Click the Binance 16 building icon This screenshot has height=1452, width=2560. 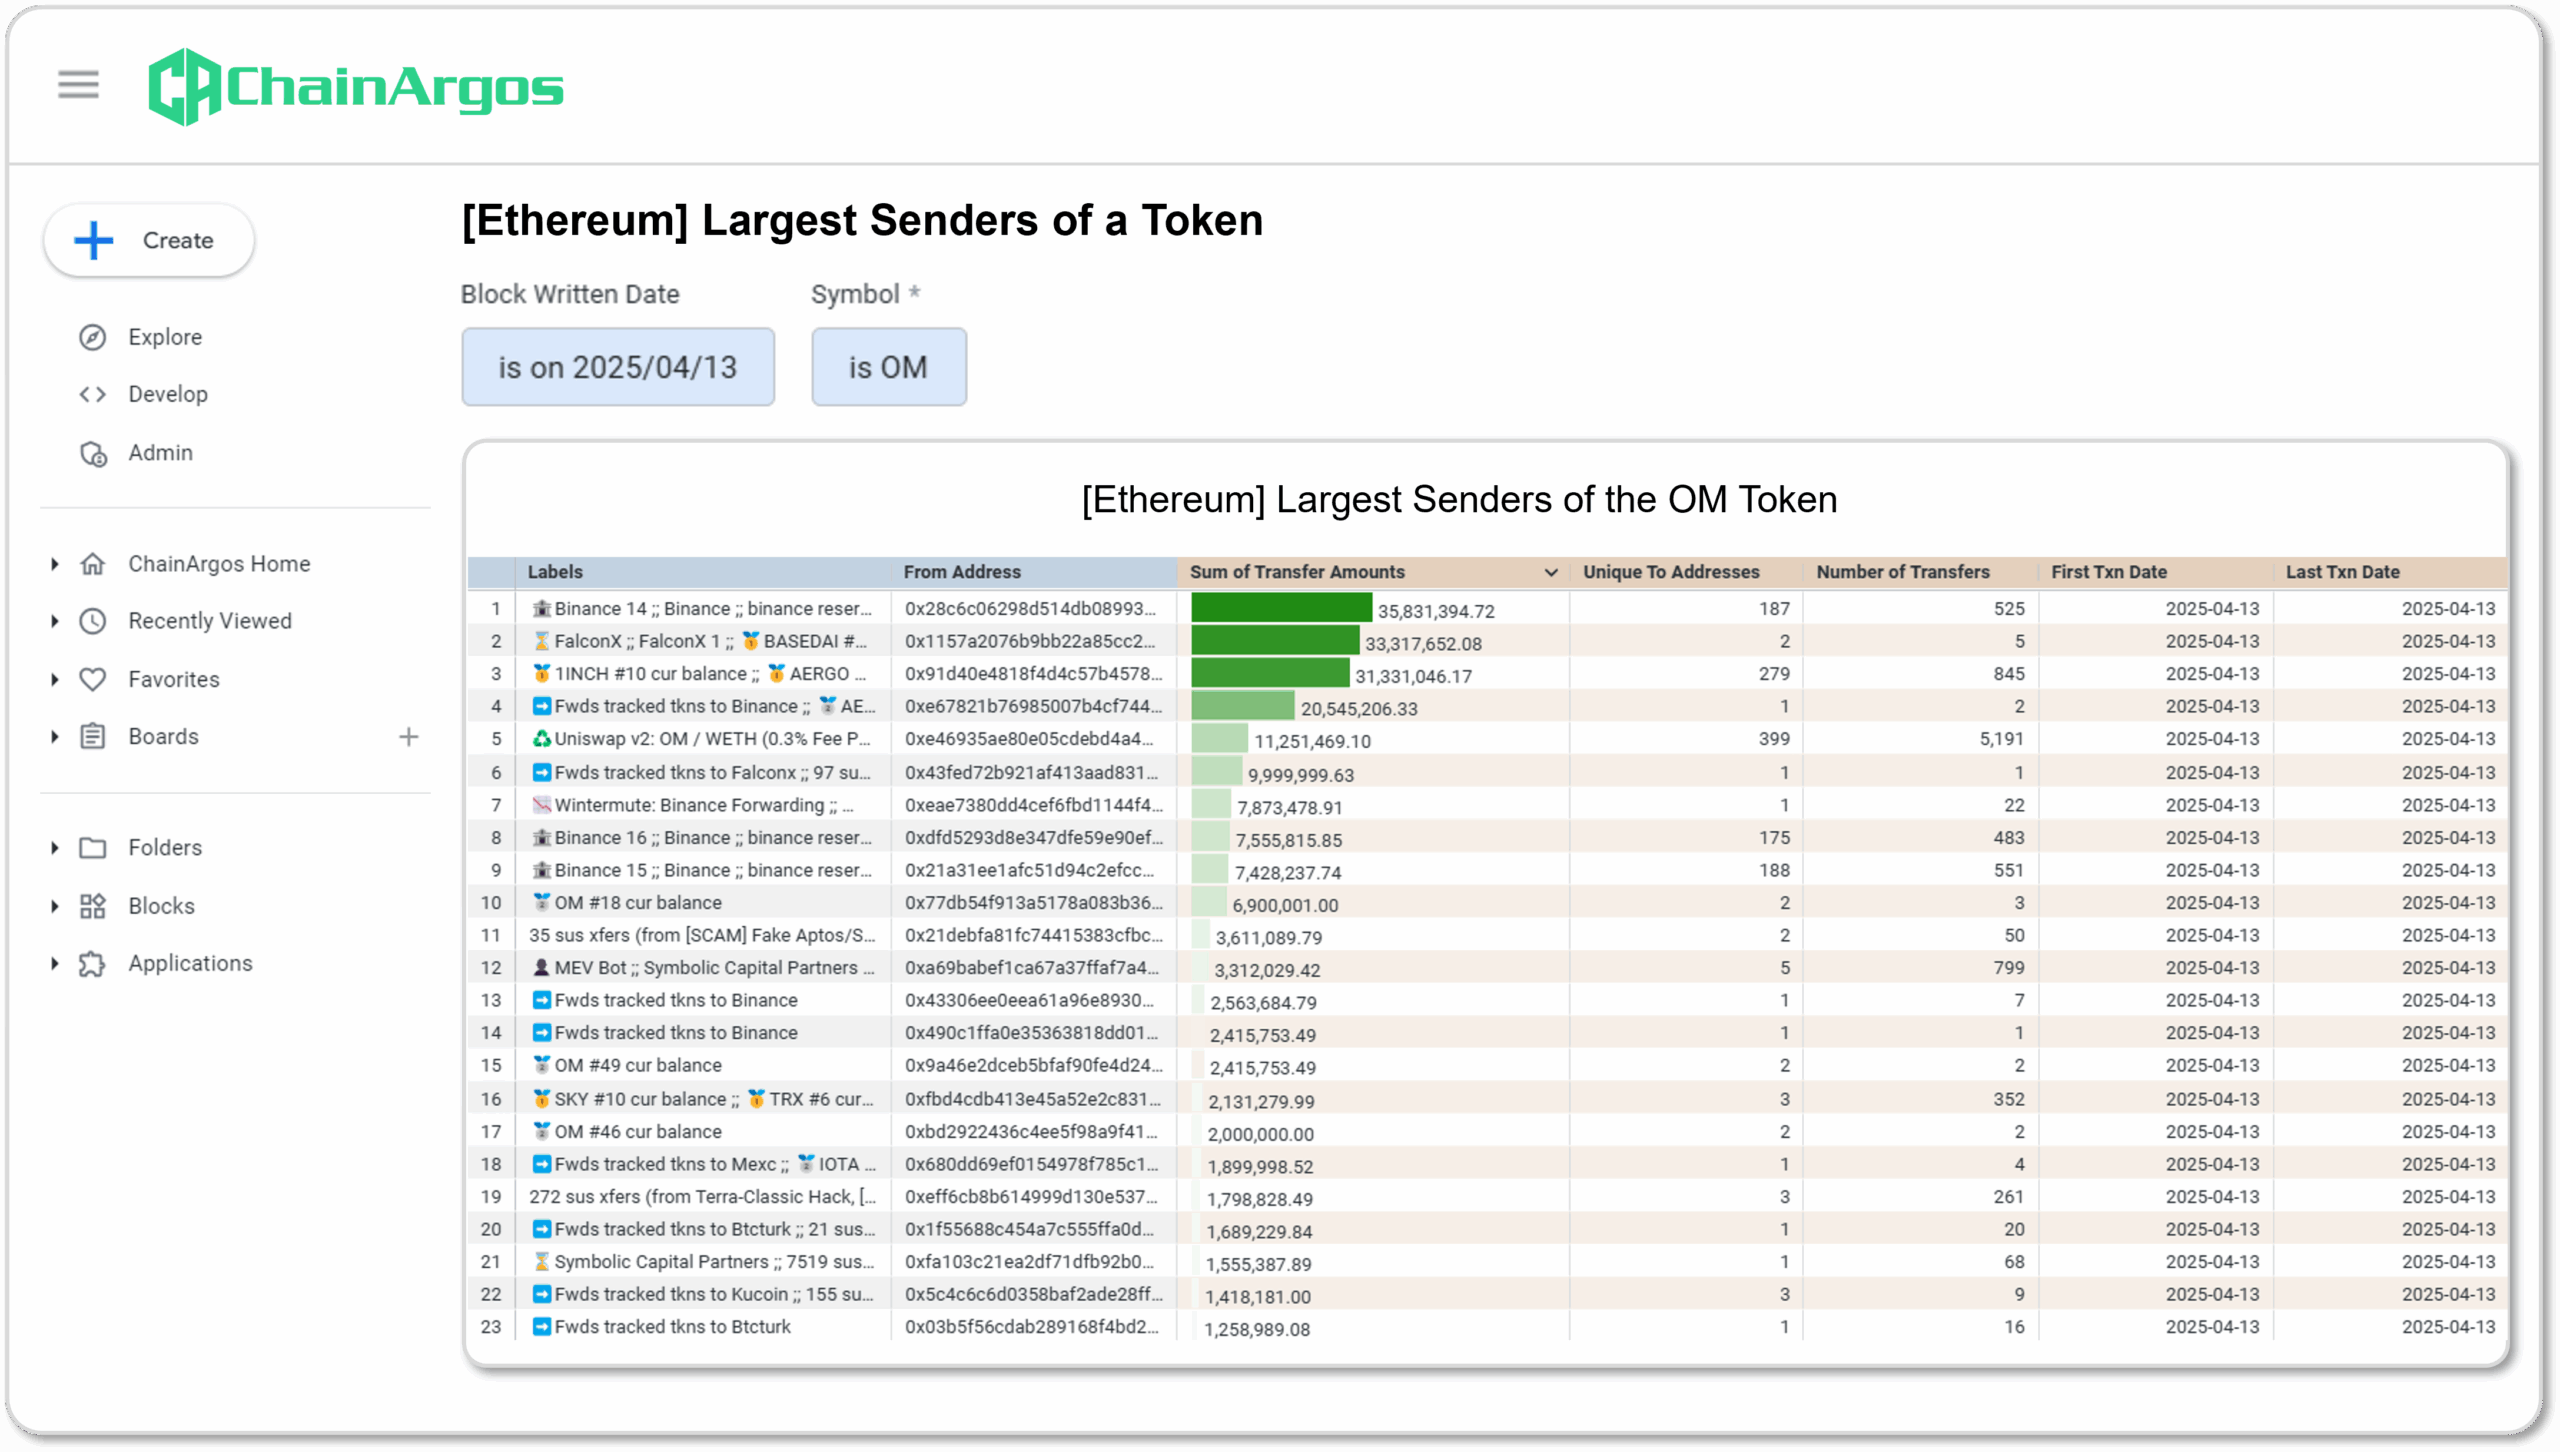click(x=541, y=838)
